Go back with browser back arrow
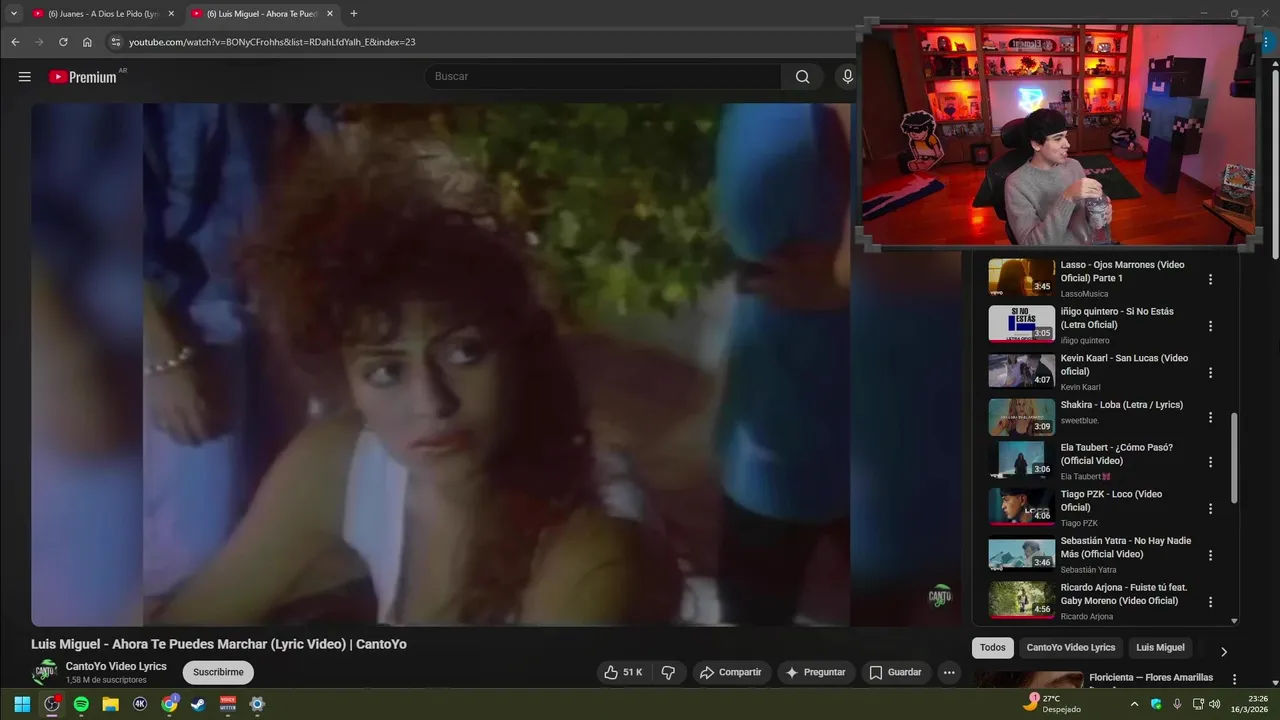This screenshot has height=720, width=1280. [15, 42]
